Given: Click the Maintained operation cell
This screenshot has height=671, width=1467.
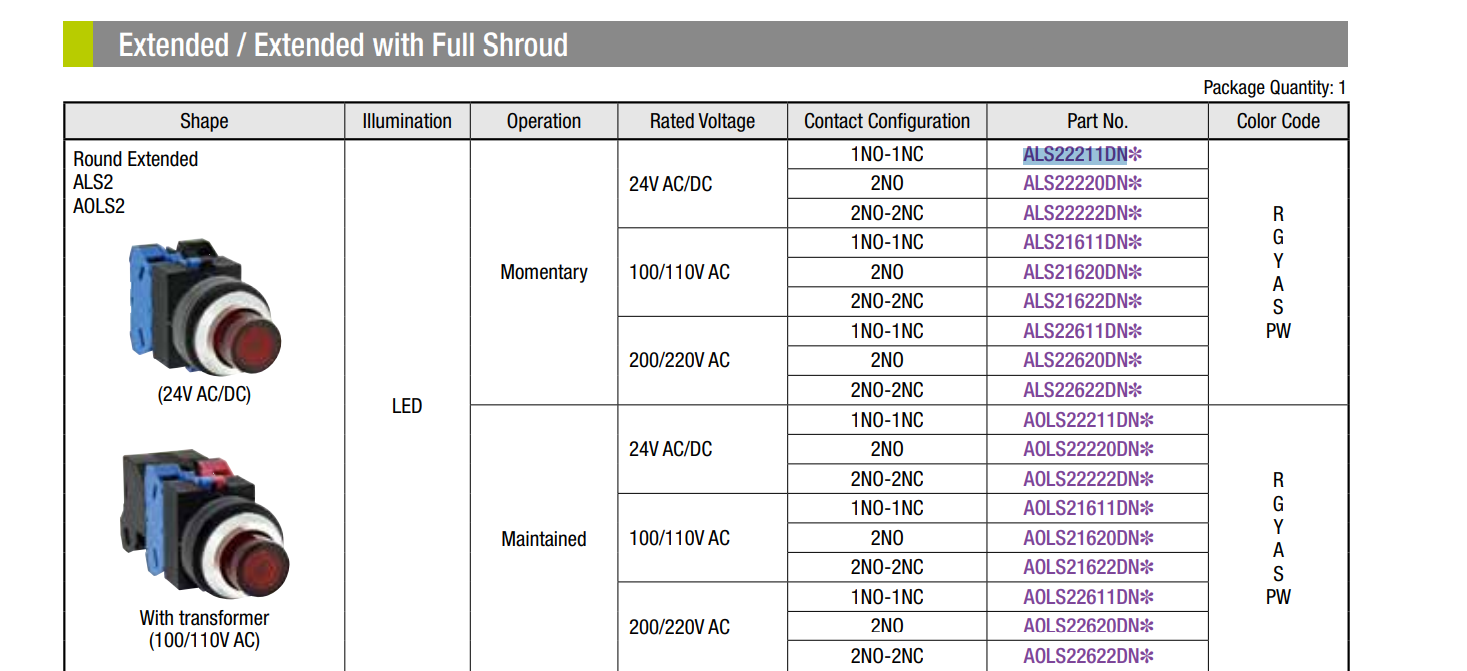Looking at the screenshot, I should pos(544,539).
